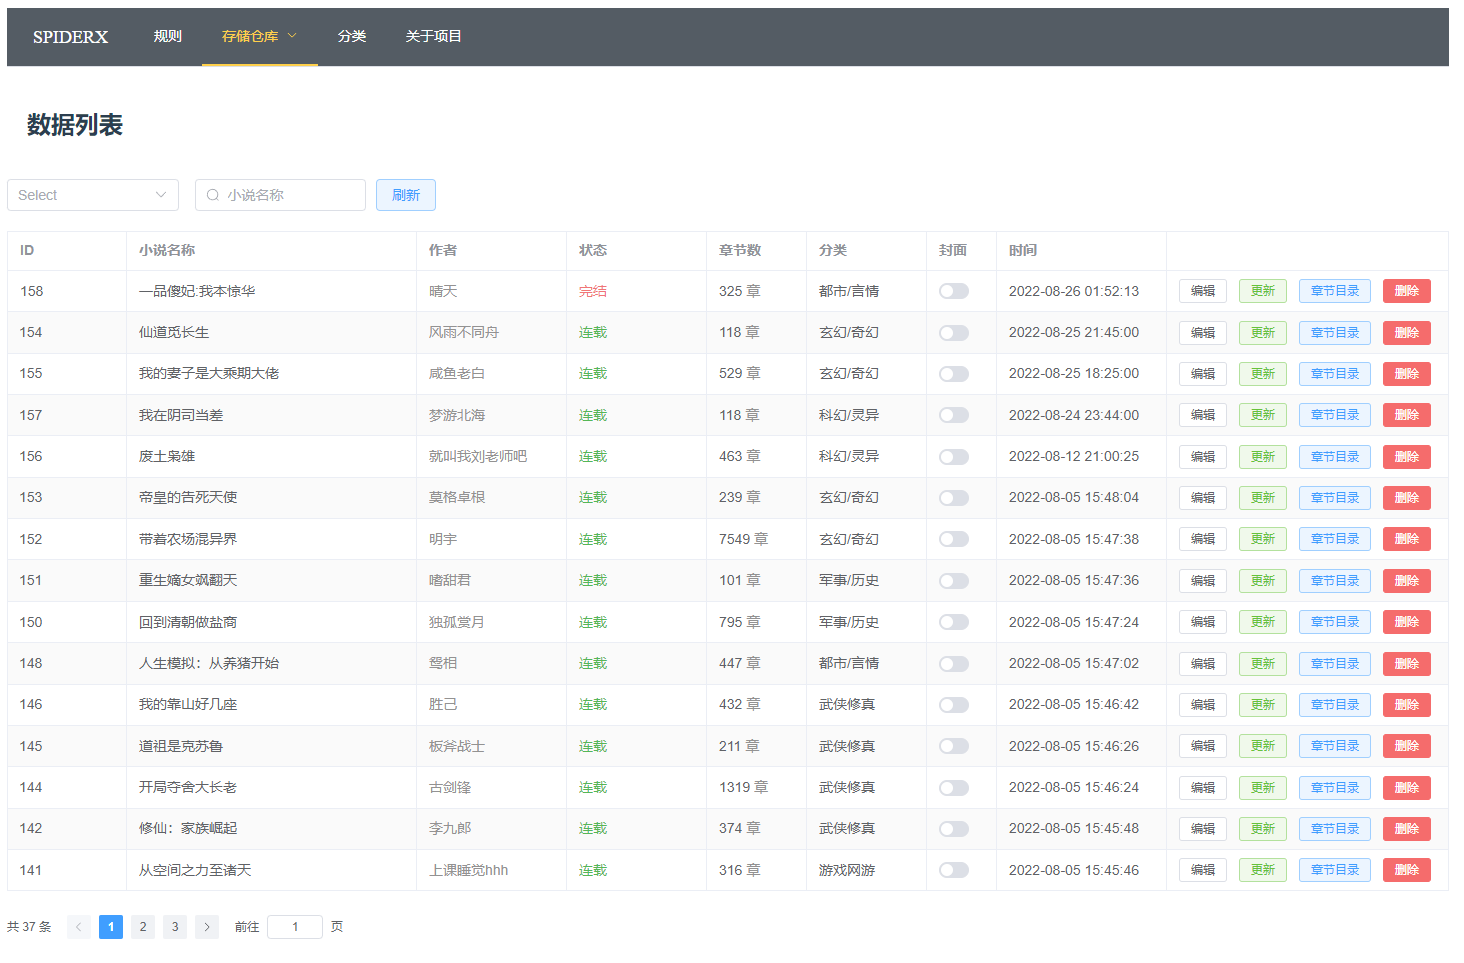Click the search magnifier icon in 小说名称 field

(x=213, y=195)
